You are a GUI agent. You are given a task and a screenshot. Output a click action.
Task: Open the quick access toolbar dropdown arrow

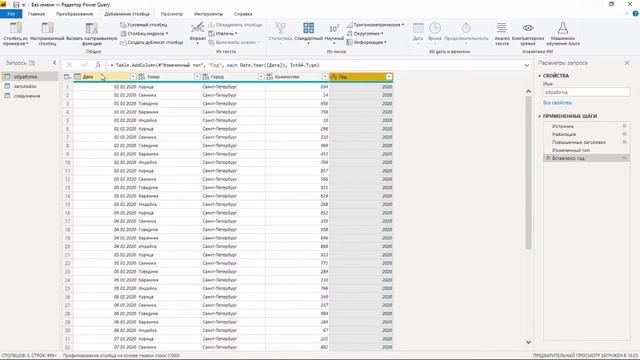point(24,5)
